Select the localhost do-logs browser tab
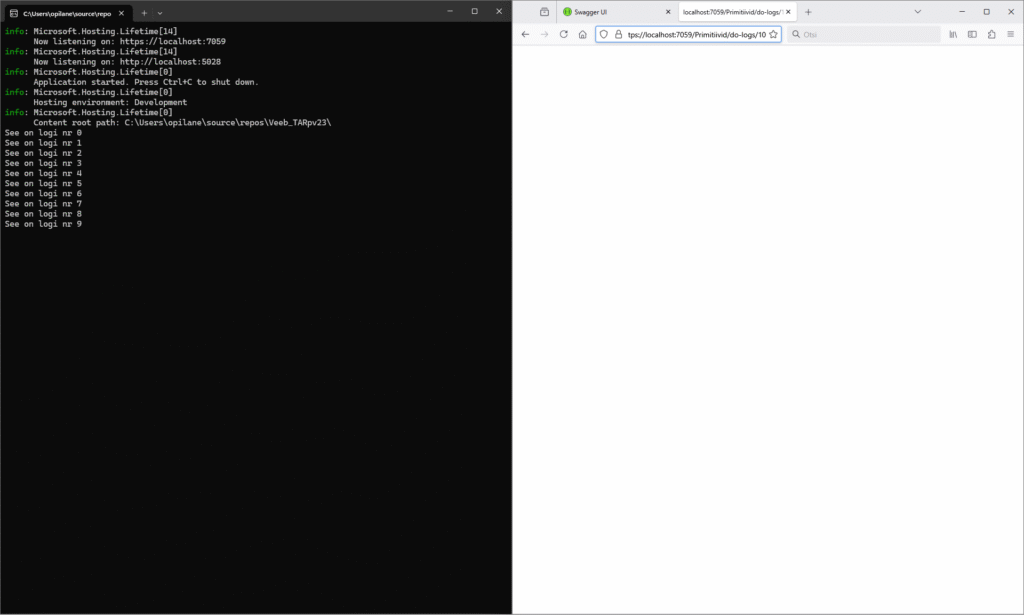Image resolution: width=1024 pixels, height=615 pixels. 730,12
